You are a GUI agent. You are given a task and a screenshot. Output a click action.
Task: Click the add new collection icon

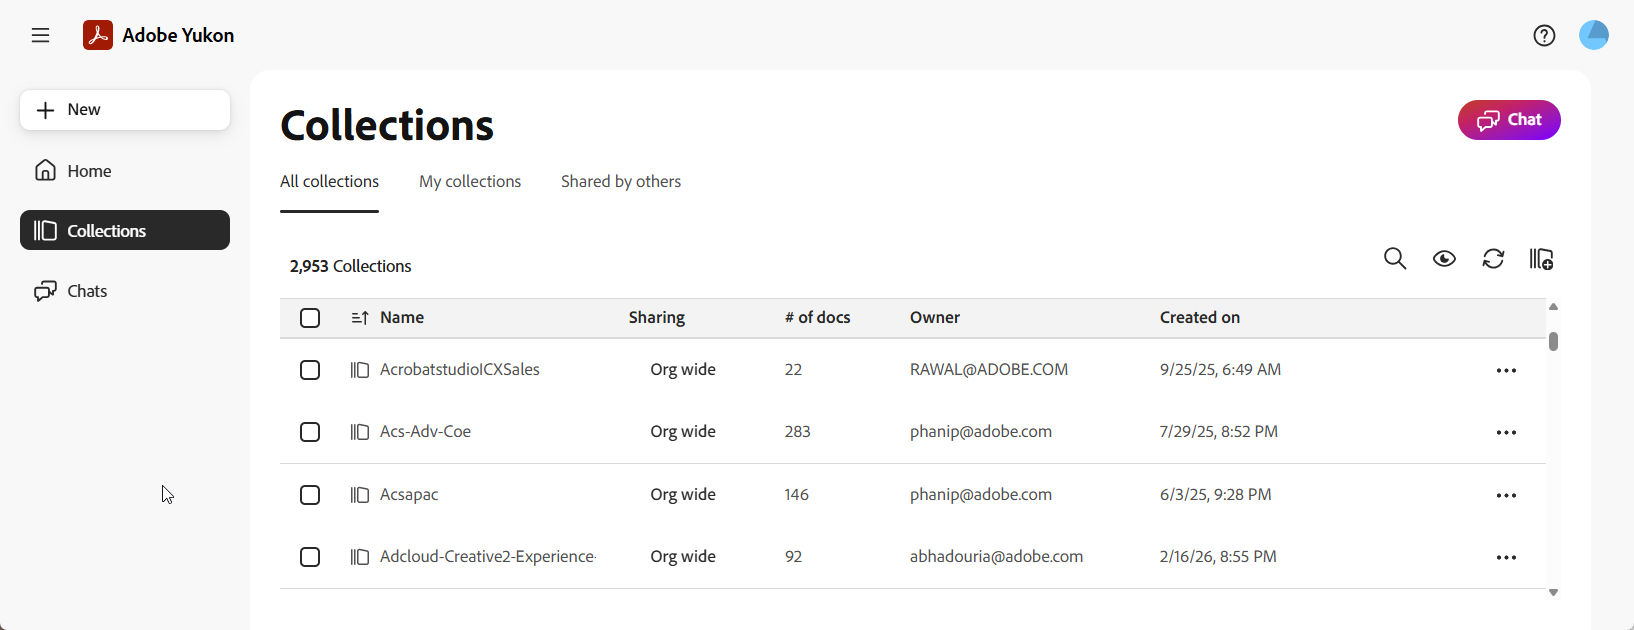1541,259
